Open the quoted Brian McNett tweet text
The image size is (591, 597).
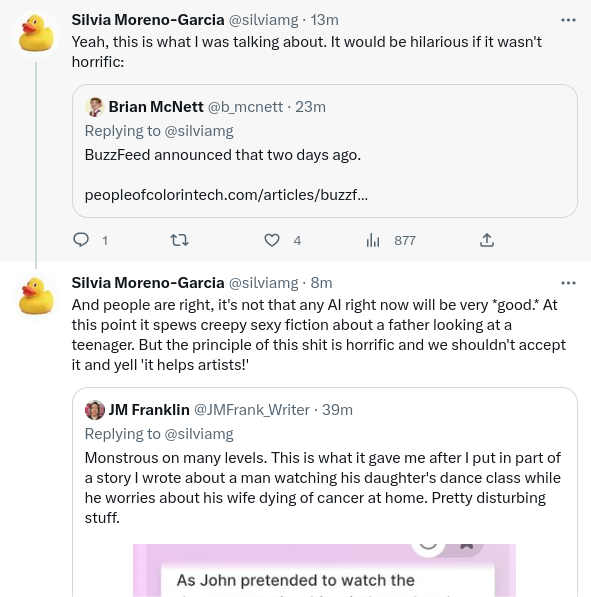click(223, 155)
